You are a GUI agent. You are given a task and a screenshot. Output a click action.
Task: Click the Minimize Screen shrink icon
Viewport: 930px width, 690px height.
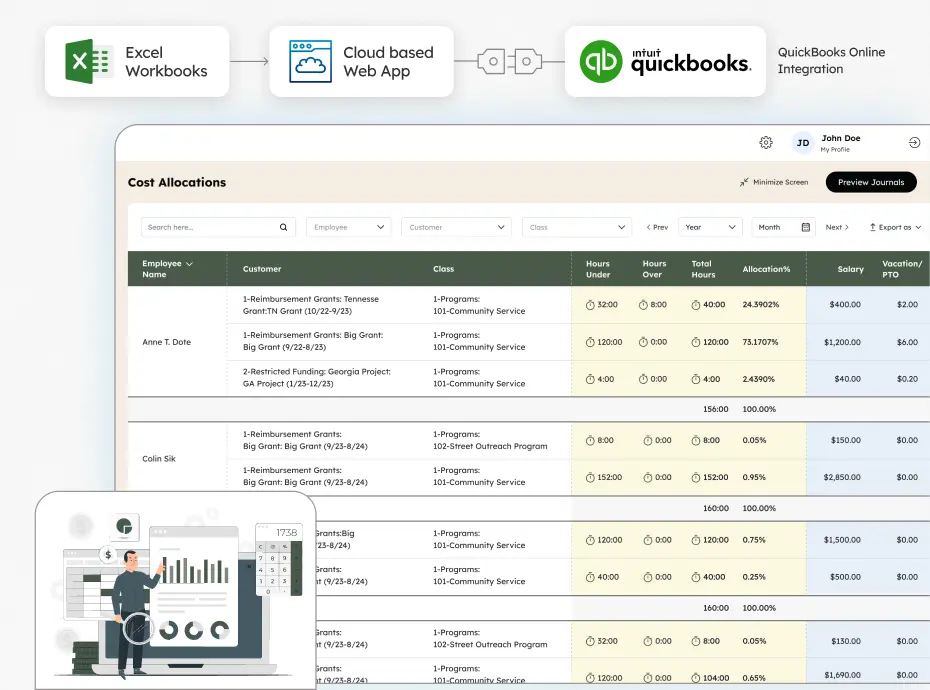coord(742,182)
